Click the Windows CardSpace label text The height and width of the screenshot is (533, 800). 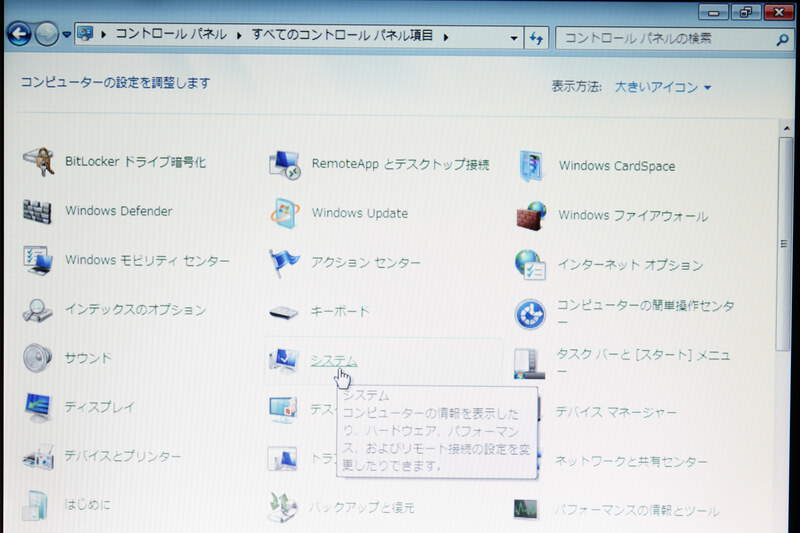[617, 166]
